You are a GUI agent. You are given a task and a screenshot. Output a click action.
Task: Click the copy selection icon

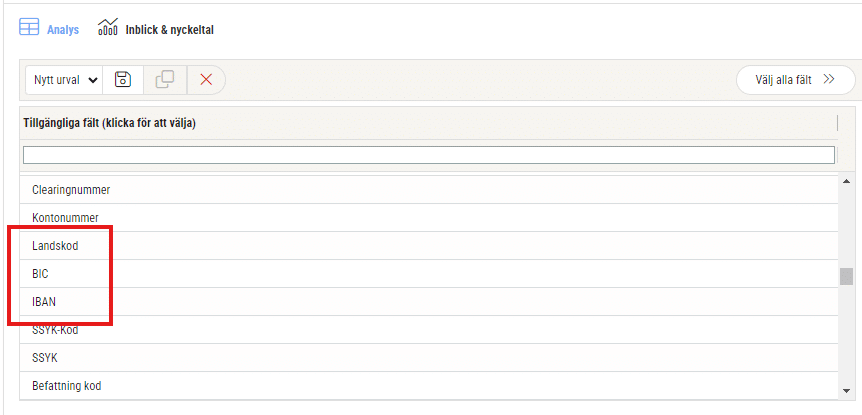click(x=165, y=80)
